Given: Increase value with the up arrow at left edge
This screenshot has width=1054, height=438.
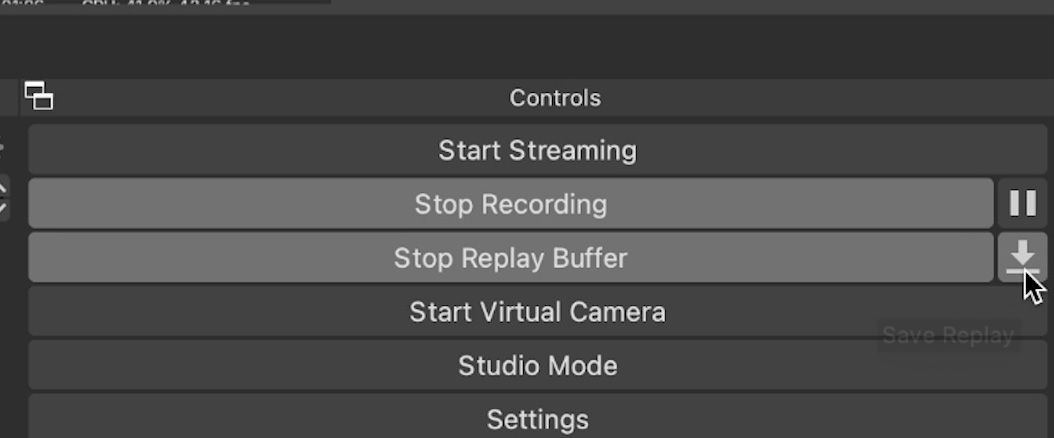Looking at the screenshot, I should click(3, 188).
